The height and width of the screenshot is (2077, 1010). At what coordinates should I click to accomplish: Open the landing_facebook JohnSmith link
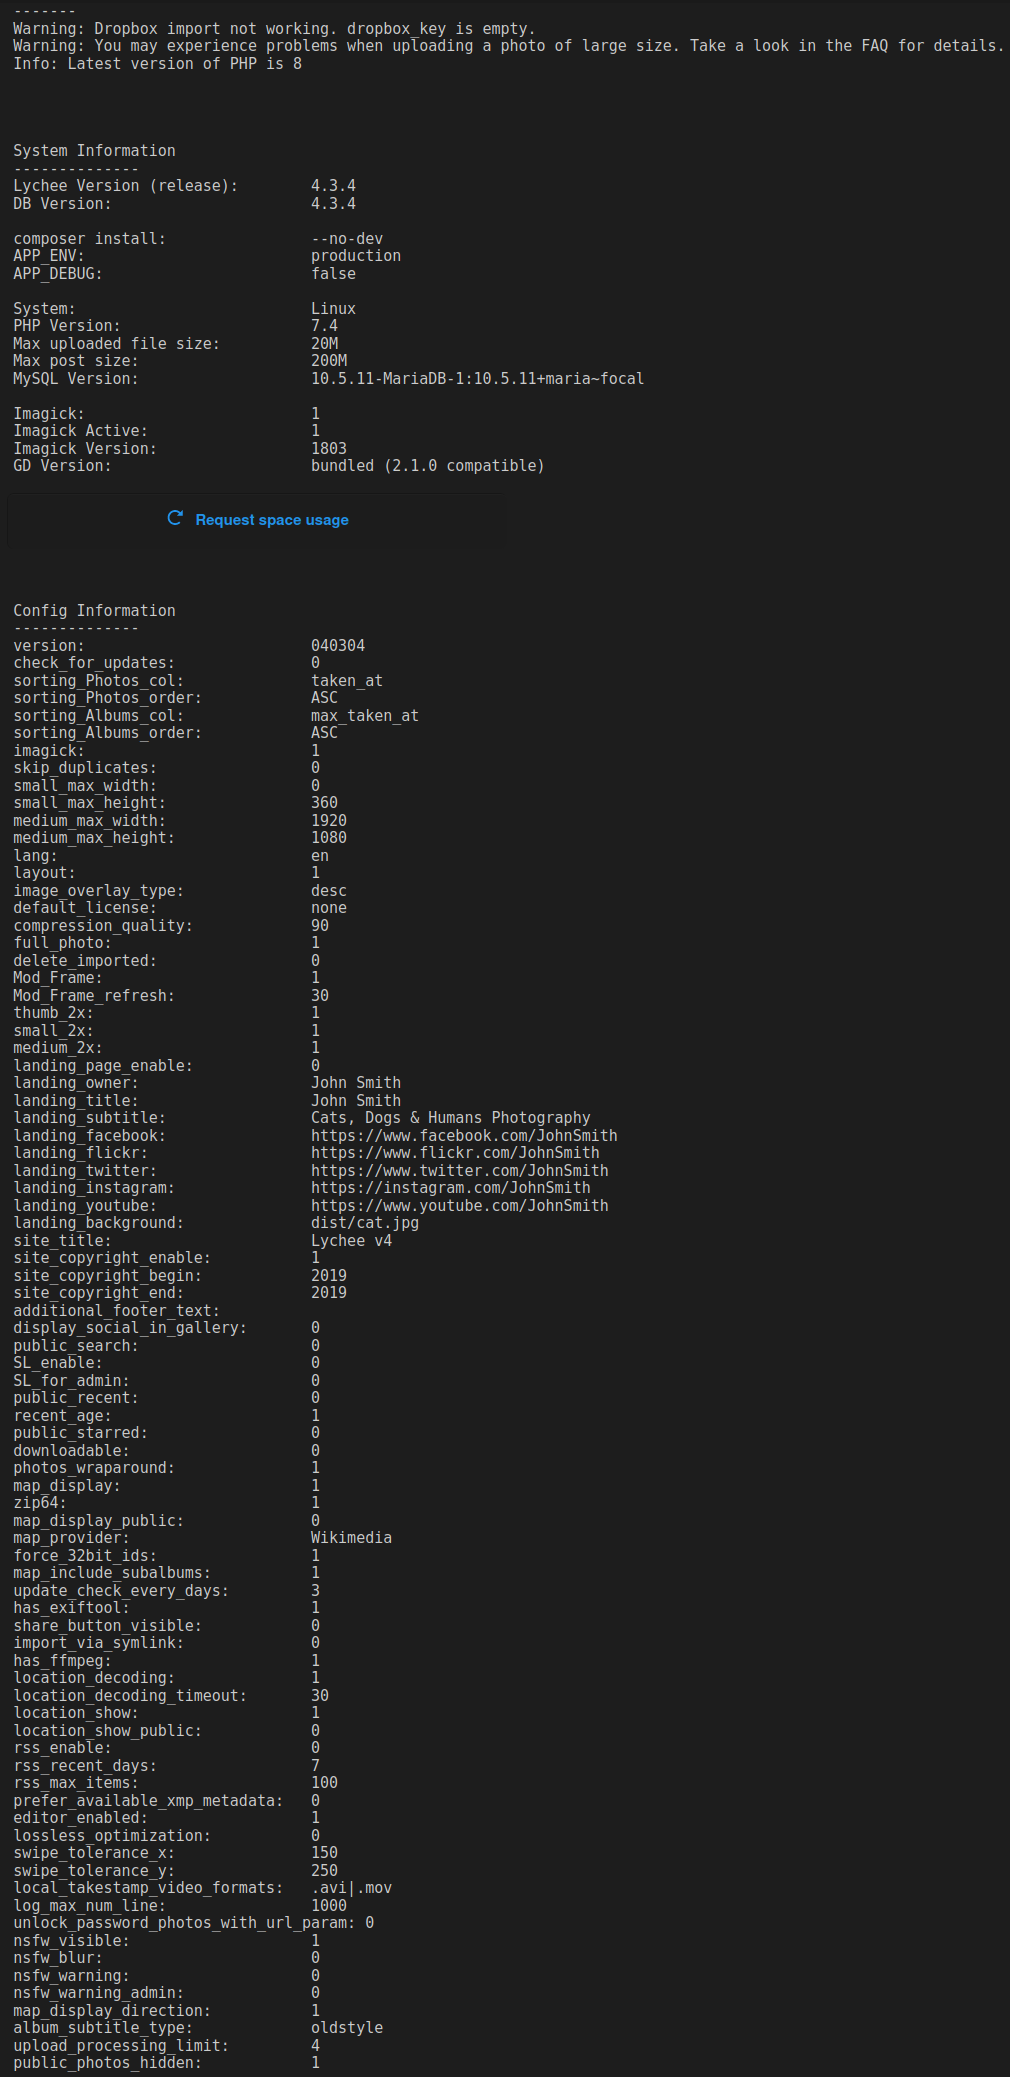pyautogui.click(x=464, y=1135)
